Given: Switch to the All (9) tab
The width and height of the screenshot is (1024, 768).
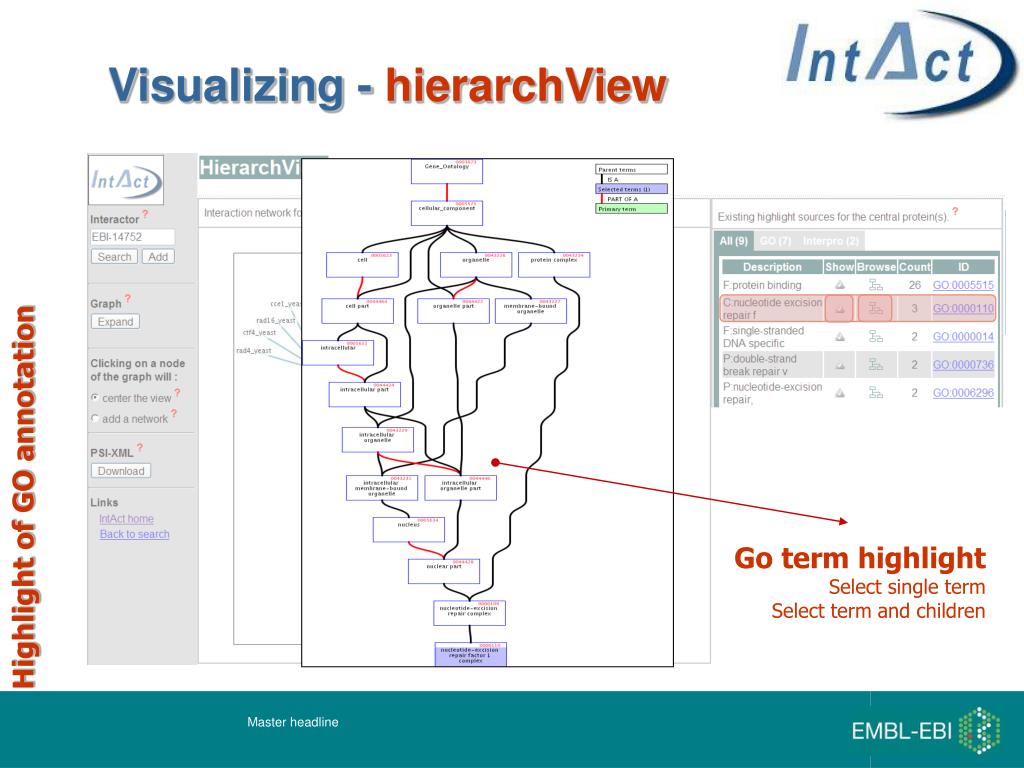Looking at the screenshot, I should click(733, 241).
